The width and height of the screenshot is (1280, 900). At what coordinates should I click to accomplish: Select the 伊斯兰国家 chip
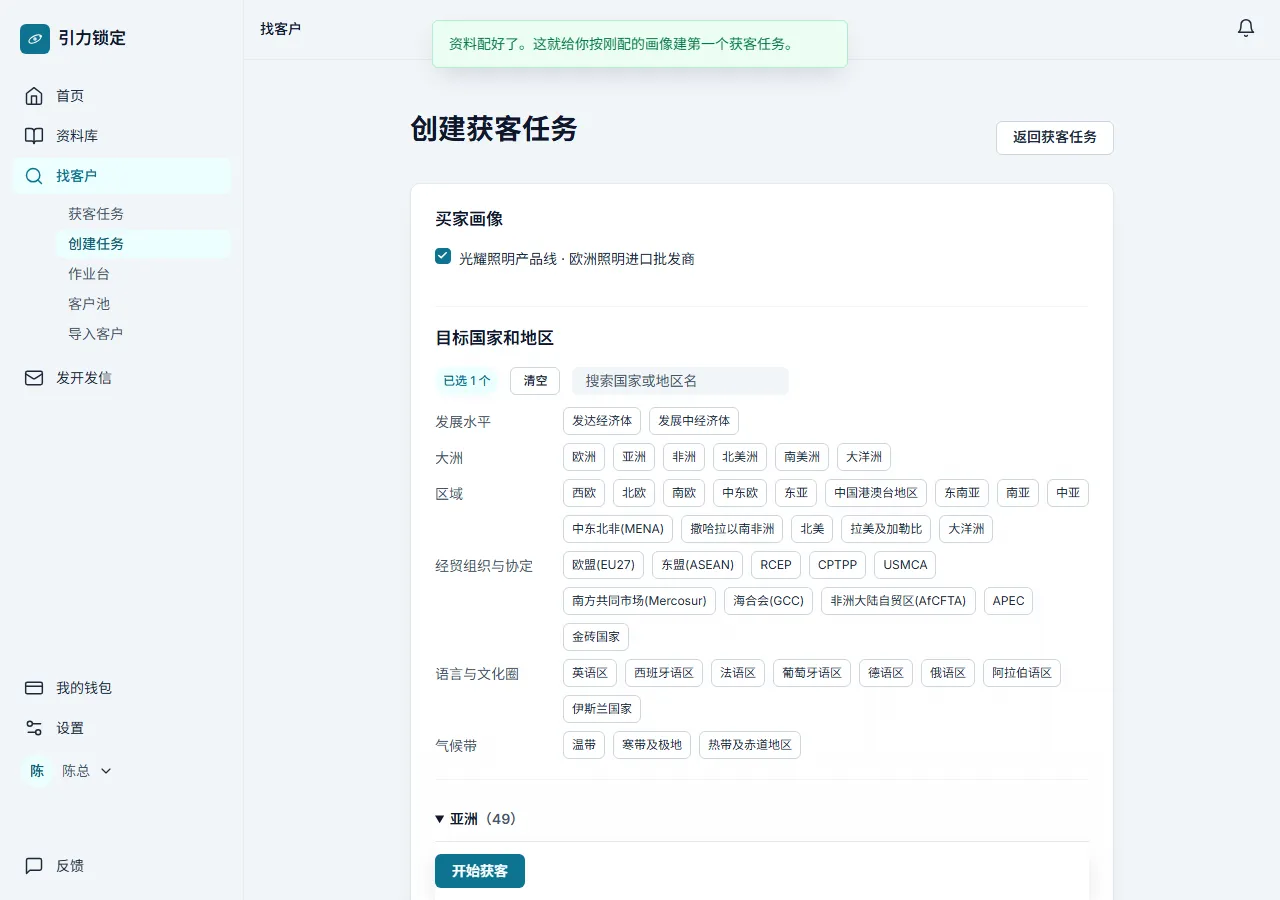tap(602, 709)
